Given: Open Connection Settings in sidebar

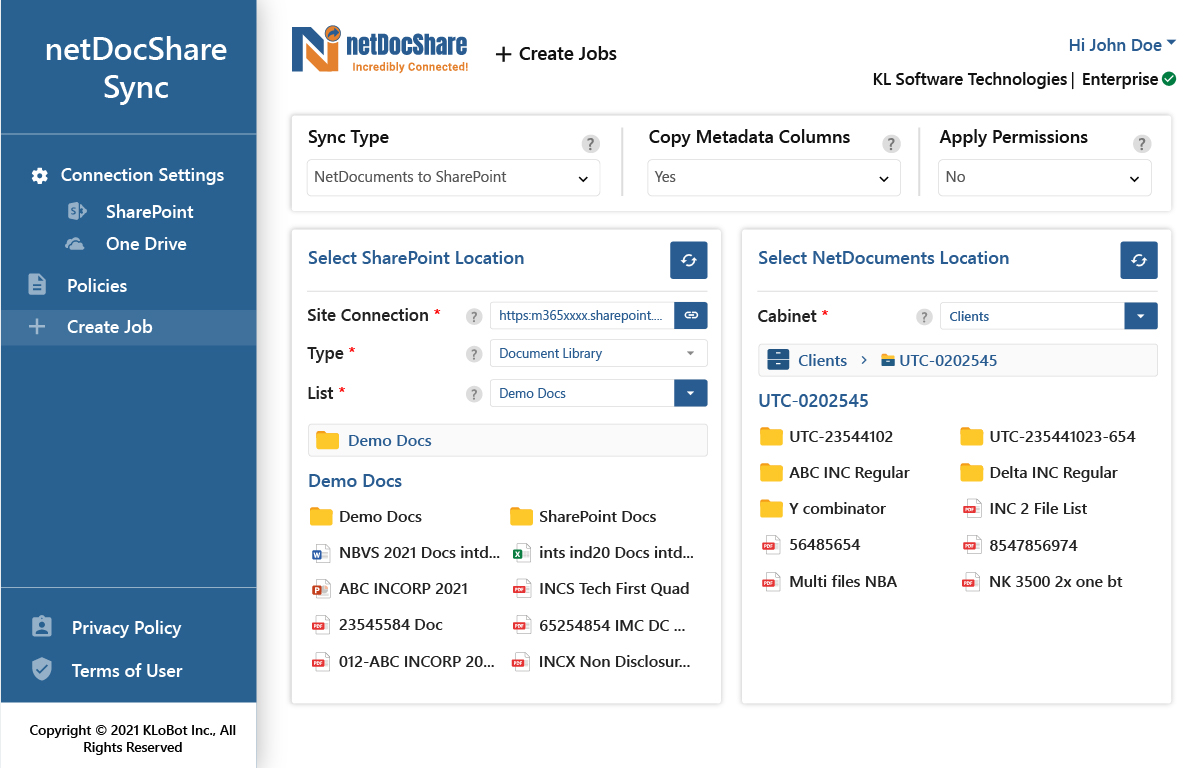Looking at the screenshot, I should point(142,175).
